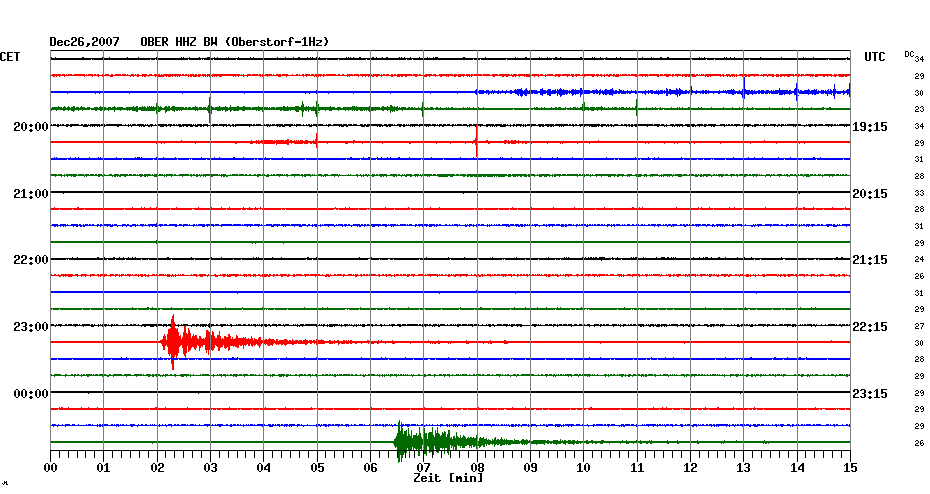Image resolution: width=930 pixels, height=494 pixels.
Task: Click the CET time zone label
Action: [10, 57]
